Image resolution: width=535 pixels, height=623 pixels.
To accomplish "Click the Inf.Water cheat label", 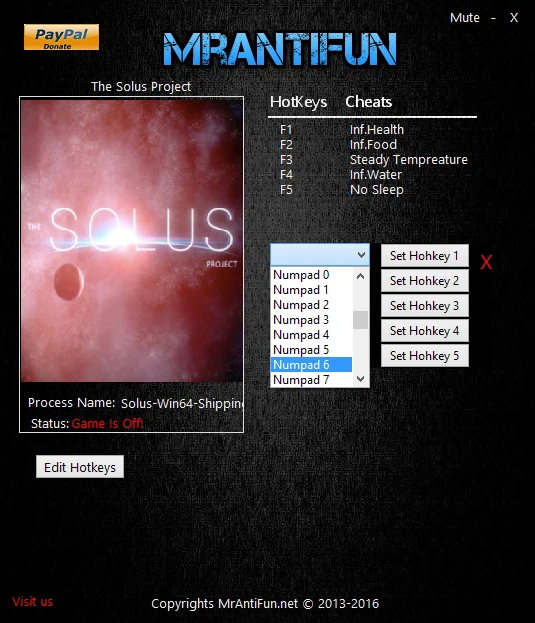I will (x=376, y=175).
